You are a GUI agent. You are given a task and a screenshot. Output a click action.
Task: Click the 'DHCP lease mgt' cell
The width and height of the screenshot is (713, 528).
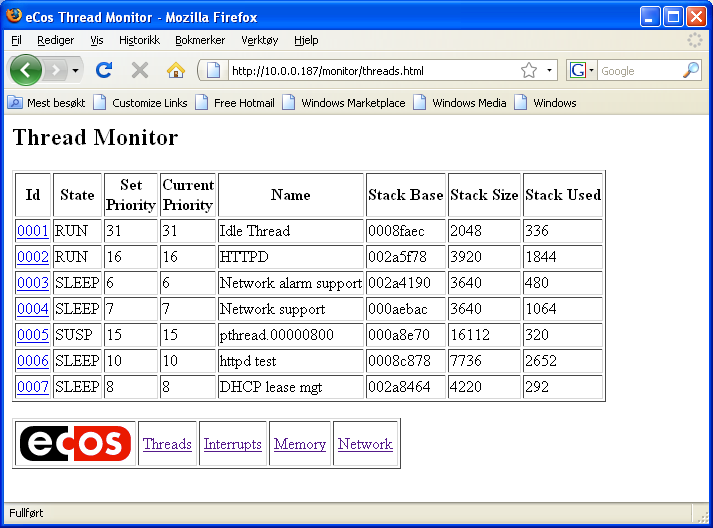(291, 387)
